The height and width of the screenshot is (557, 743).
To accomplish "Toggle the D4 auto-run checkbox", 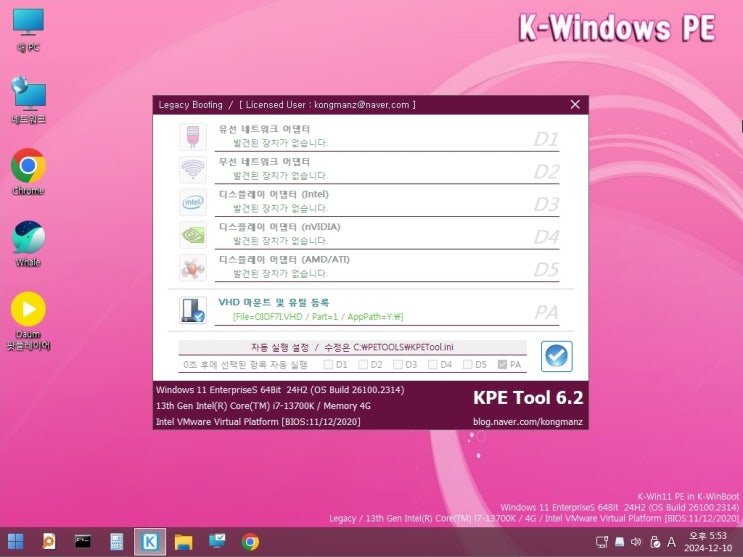I will (433, 364).
